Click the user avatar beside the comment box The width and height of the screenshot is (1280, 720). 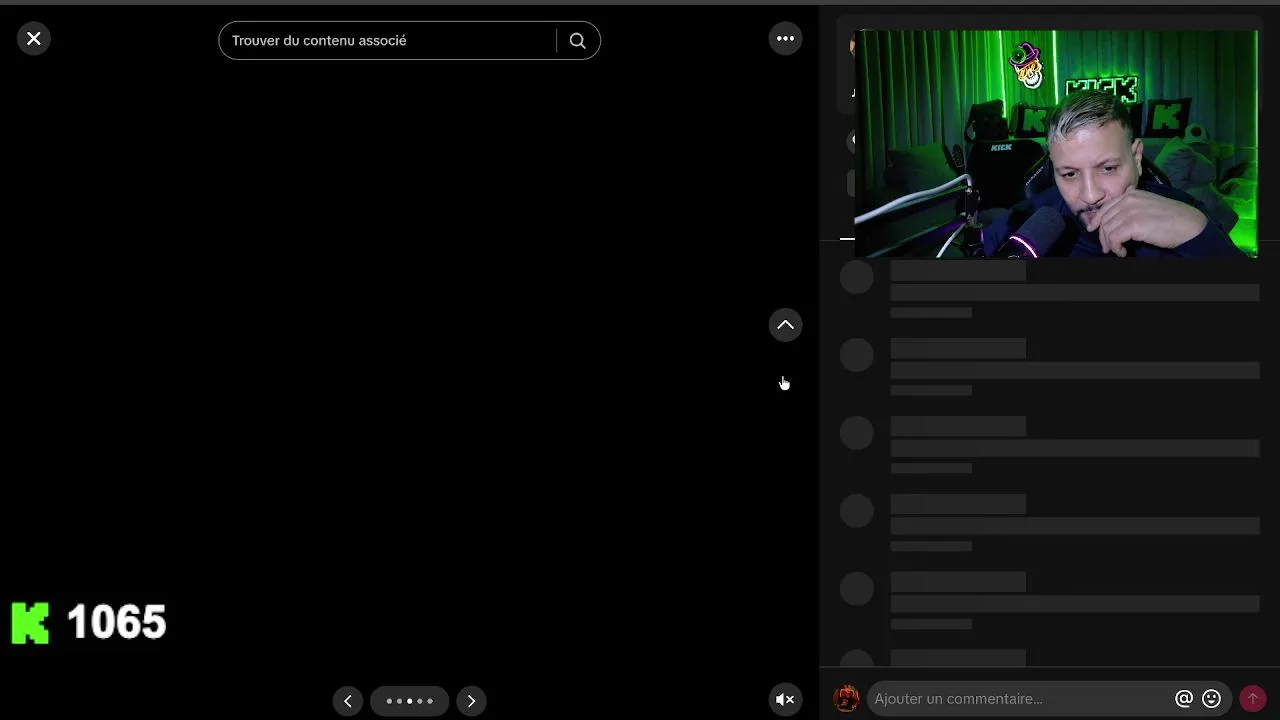[x=847, y=699]
